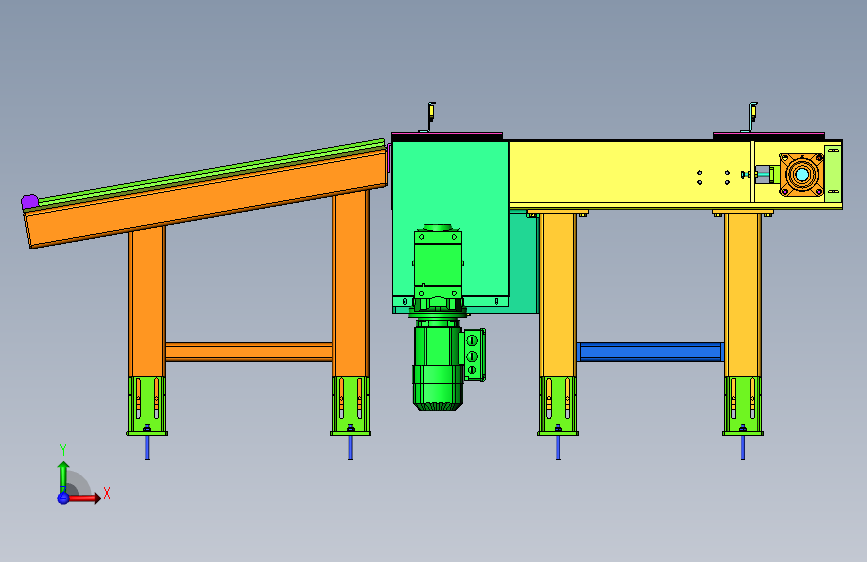Viewport: 867px width, 562px height.
Task: Select the green foot under the yellow leg nearest the motor
Action: [558, 406]
